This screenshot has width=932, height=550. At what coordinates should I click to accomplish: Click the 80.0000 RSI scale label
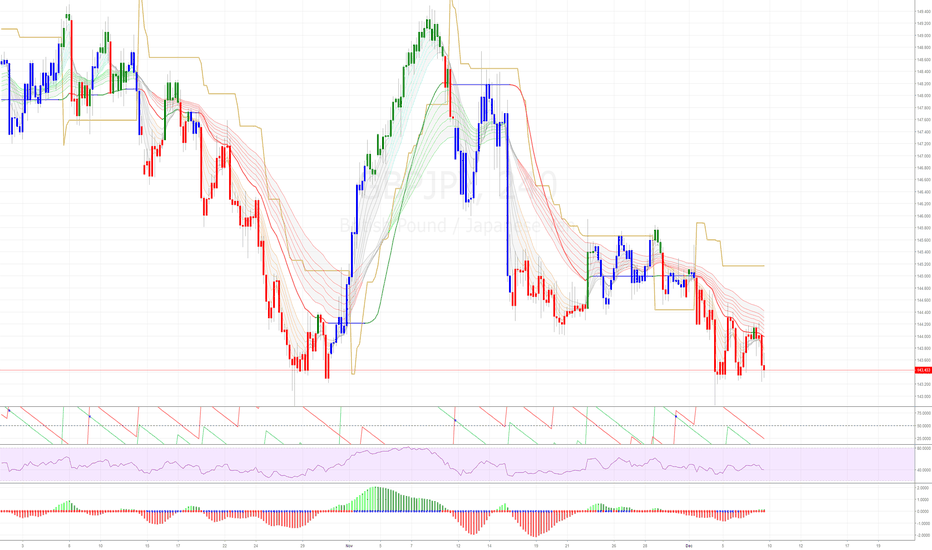tap(924, 449)
